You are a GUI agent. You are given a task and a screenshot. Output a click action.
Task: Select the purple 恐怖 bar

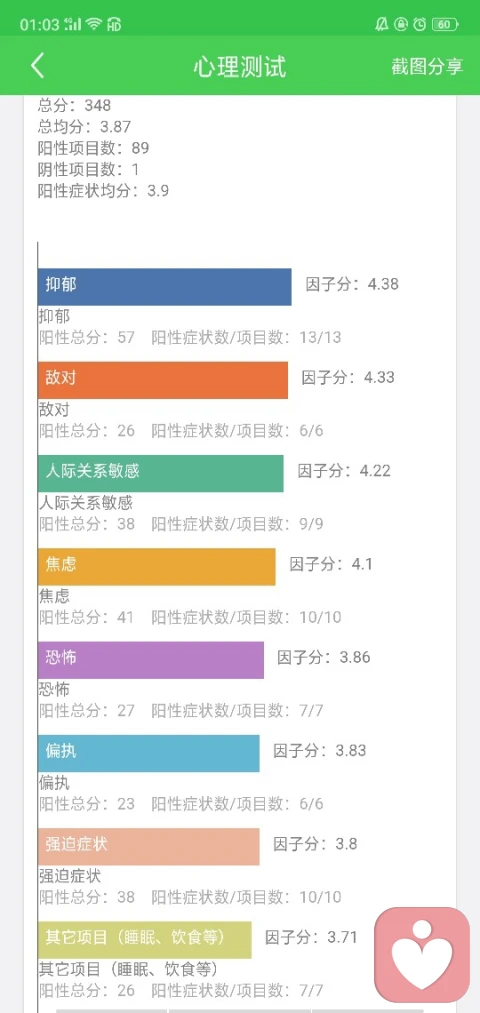click(151, 660)
